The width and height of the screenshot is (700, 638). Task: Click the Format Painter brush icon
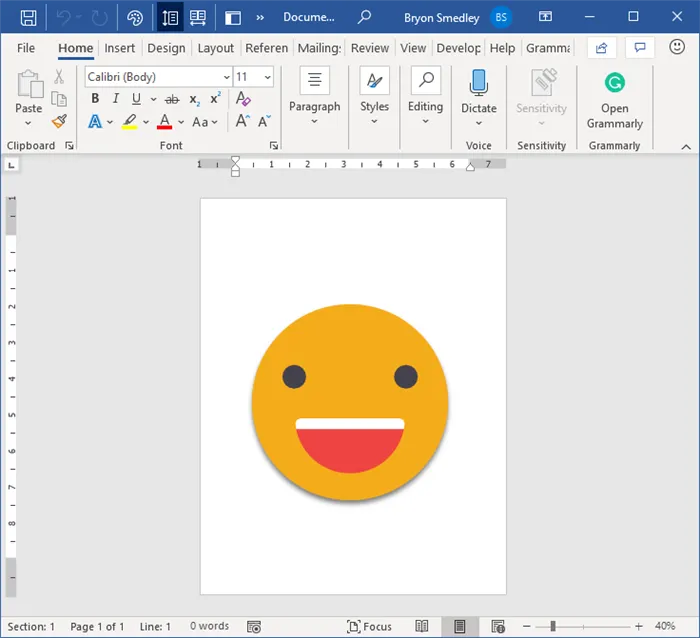59,121
